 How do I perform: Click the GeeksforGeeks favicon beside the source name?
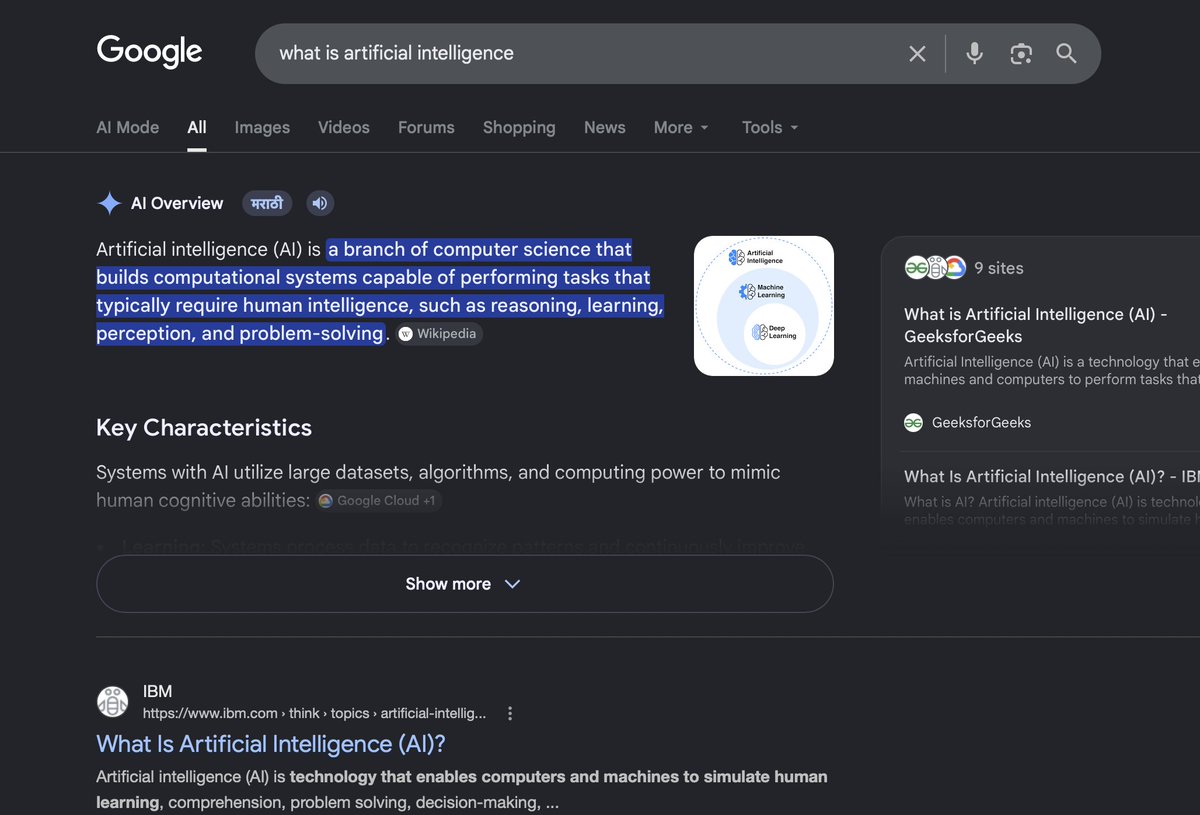pos(913,422)
